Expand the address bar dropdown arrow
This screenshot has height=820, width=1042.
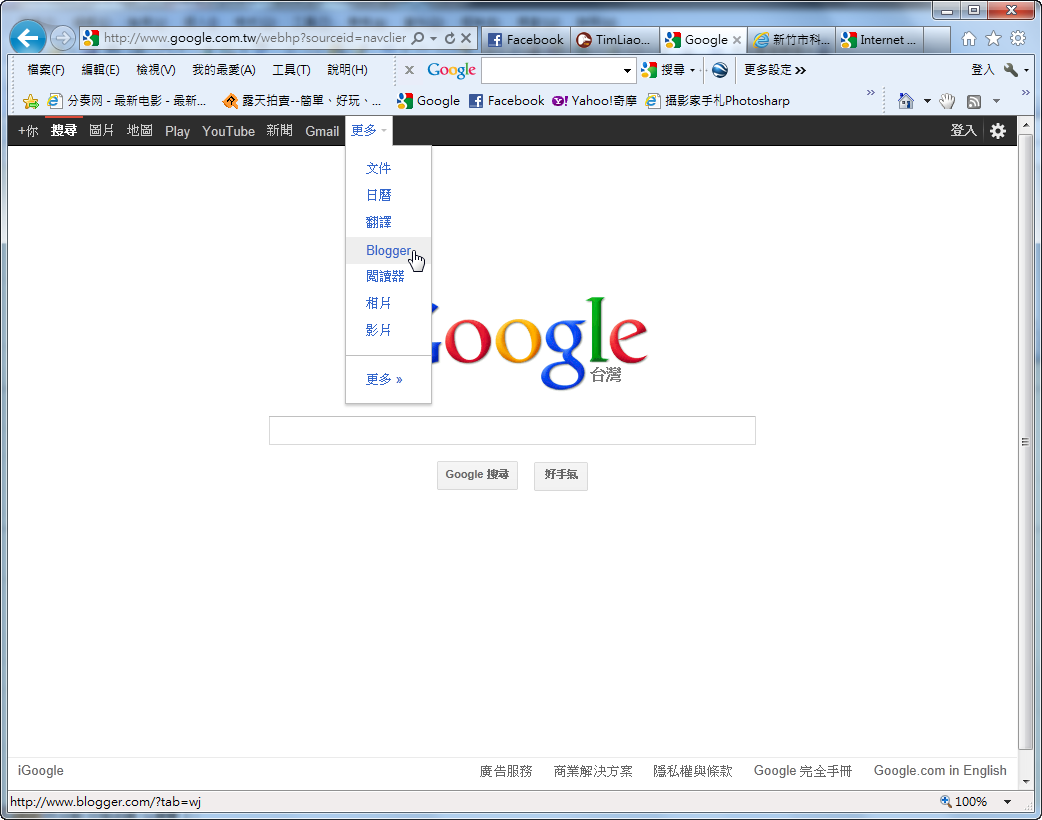[x=433, y=39]
